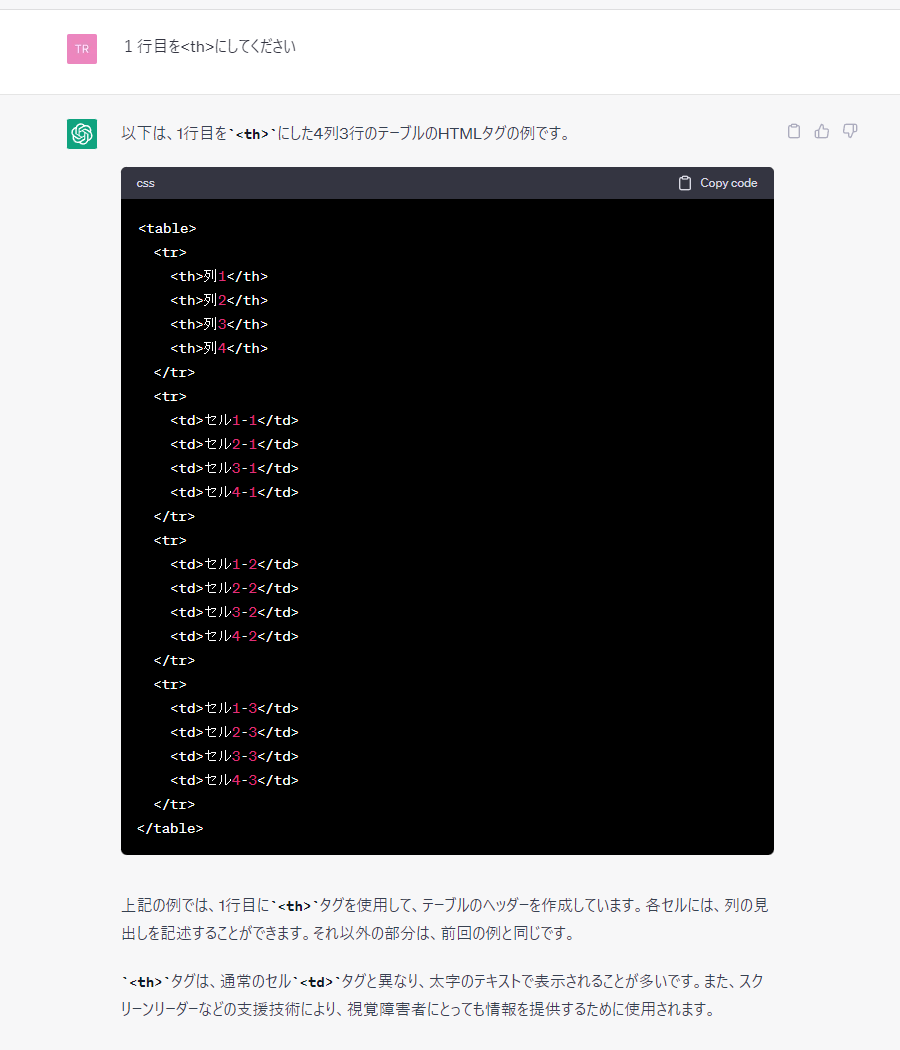Click the <td>セル2-2</td> code line
The height and width of the screenshot is (1050, 900).
234,589
